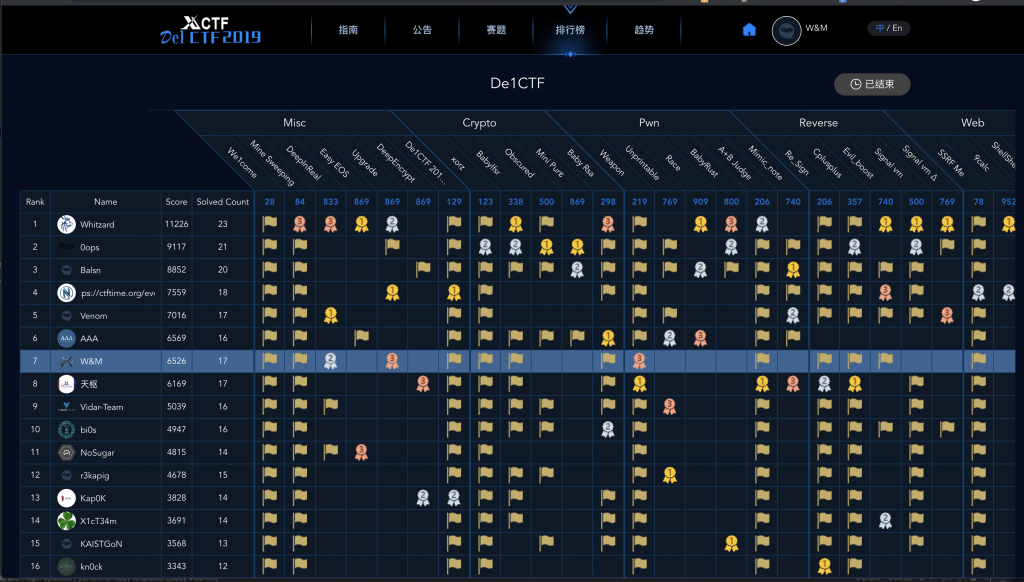Click Venom's bronze medal icon
This screenshot has height=582, width=1024.
click(x=946, y=315)
